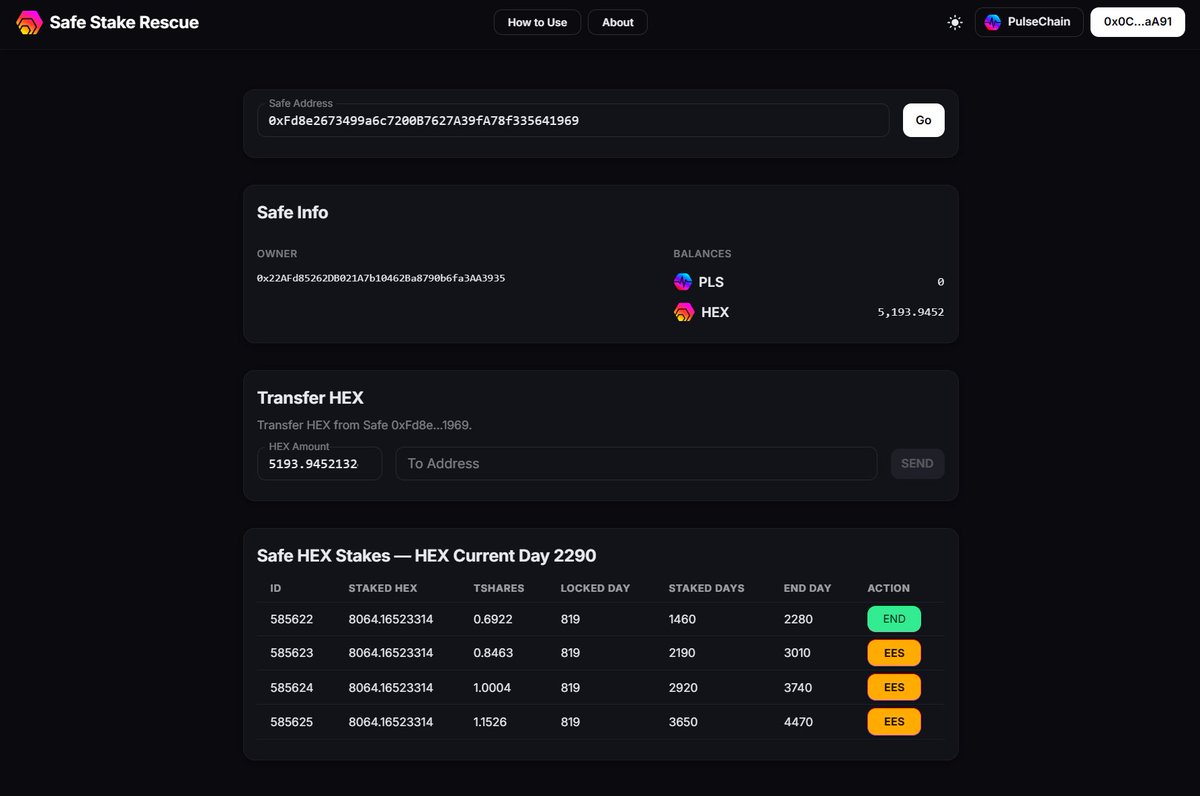
Task: Click the end day value 3740
Action: (798, 687)
